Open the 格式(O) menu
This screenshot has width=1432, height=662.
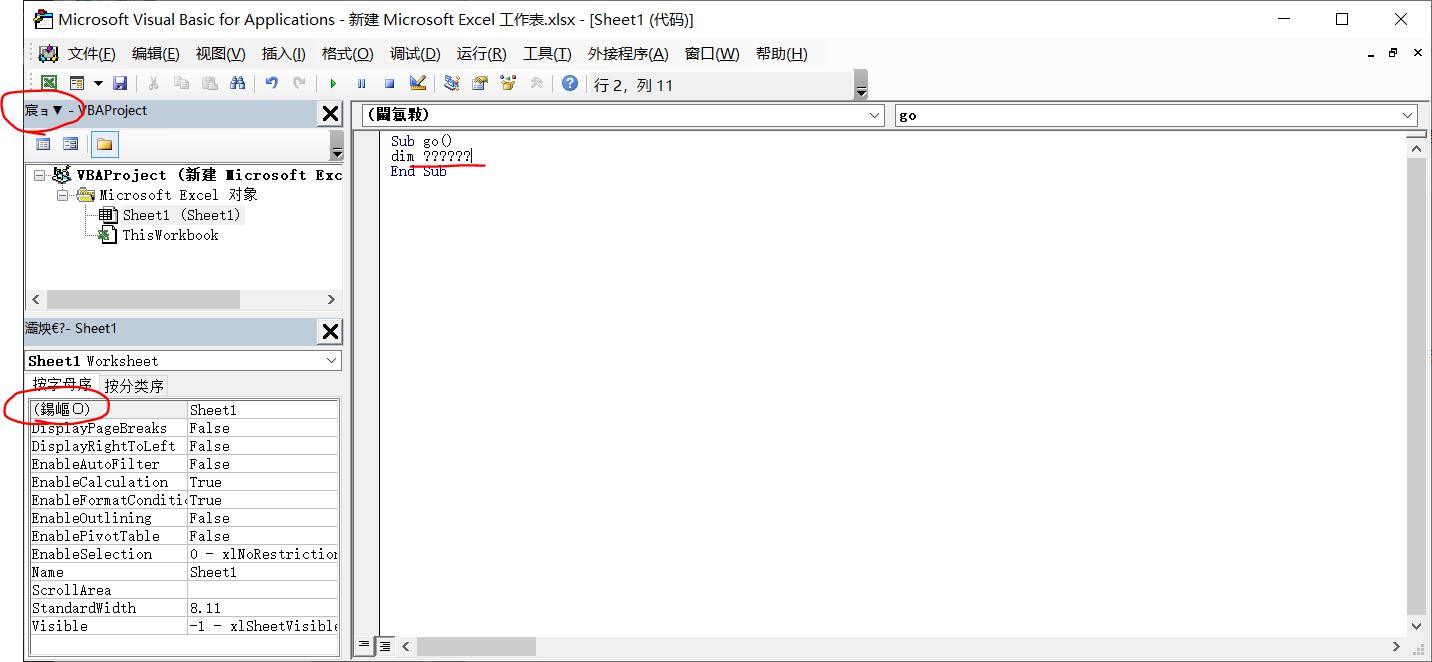(348, 54)
